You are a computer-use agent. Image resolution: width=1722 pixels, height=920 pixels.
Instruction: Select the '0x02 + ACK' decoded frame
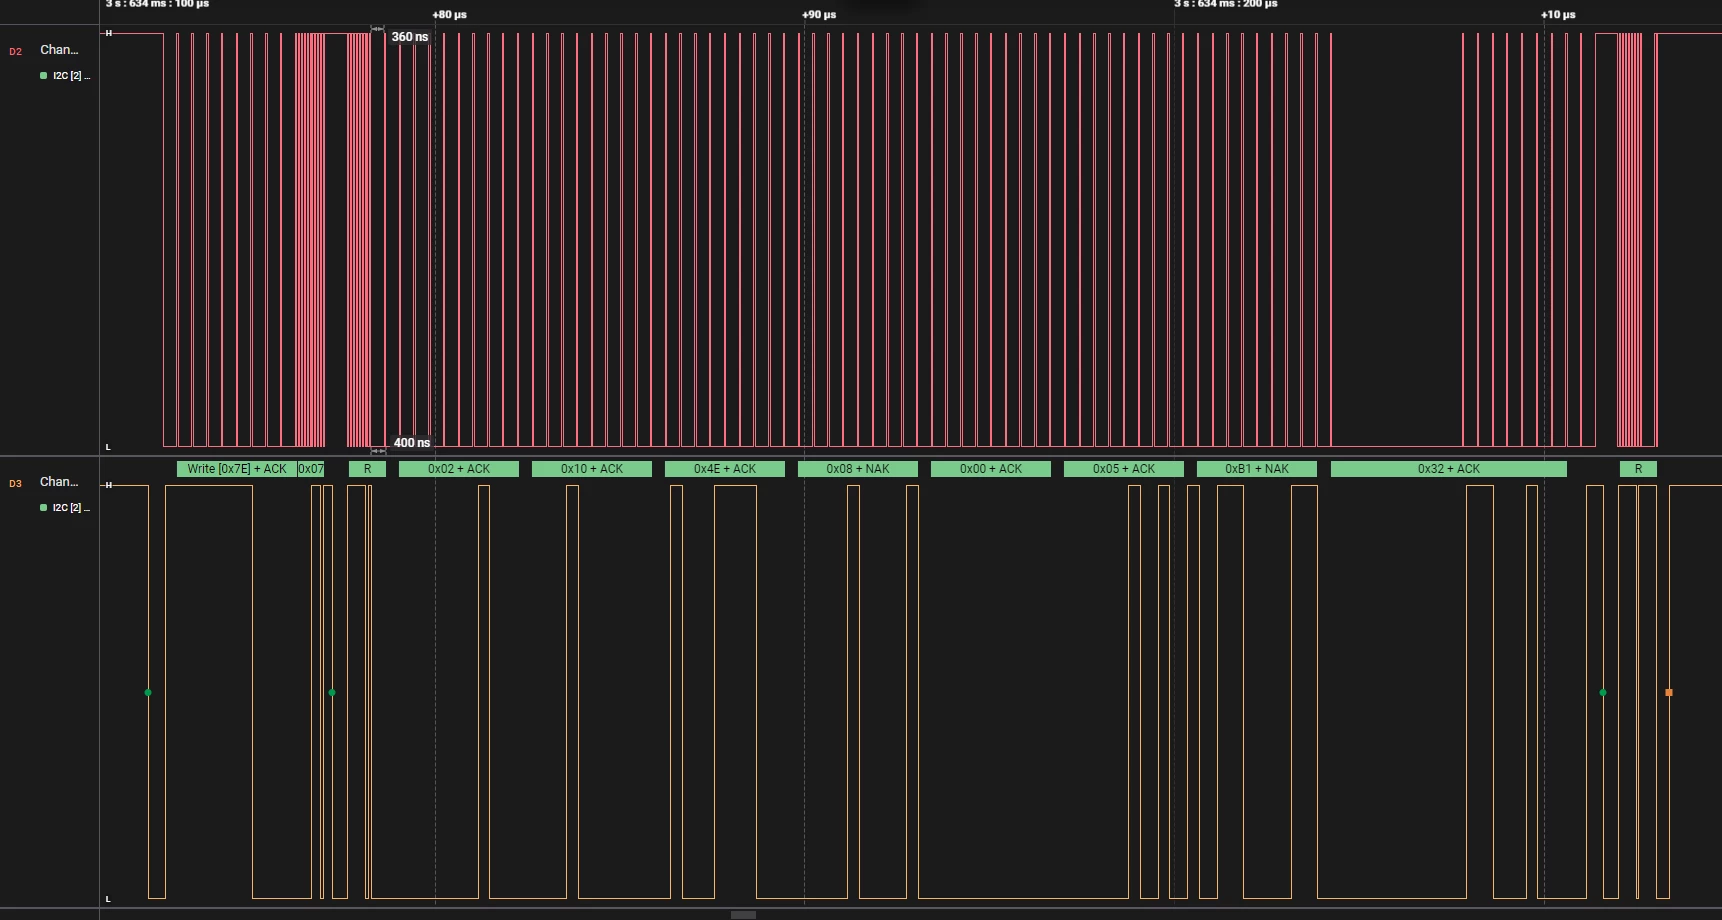[x=459, y=469]
